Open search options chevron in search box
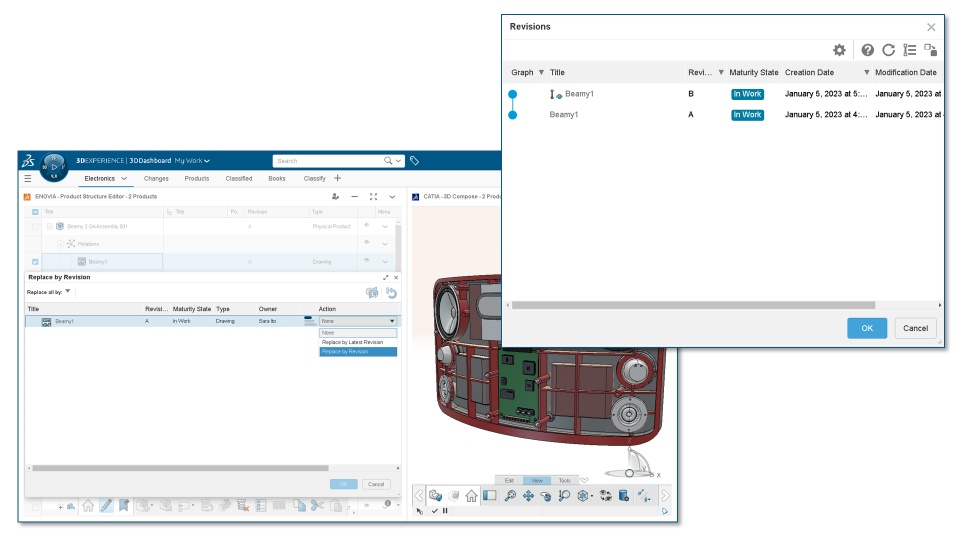This screenshot has width=960, height=540. [399, 161]
